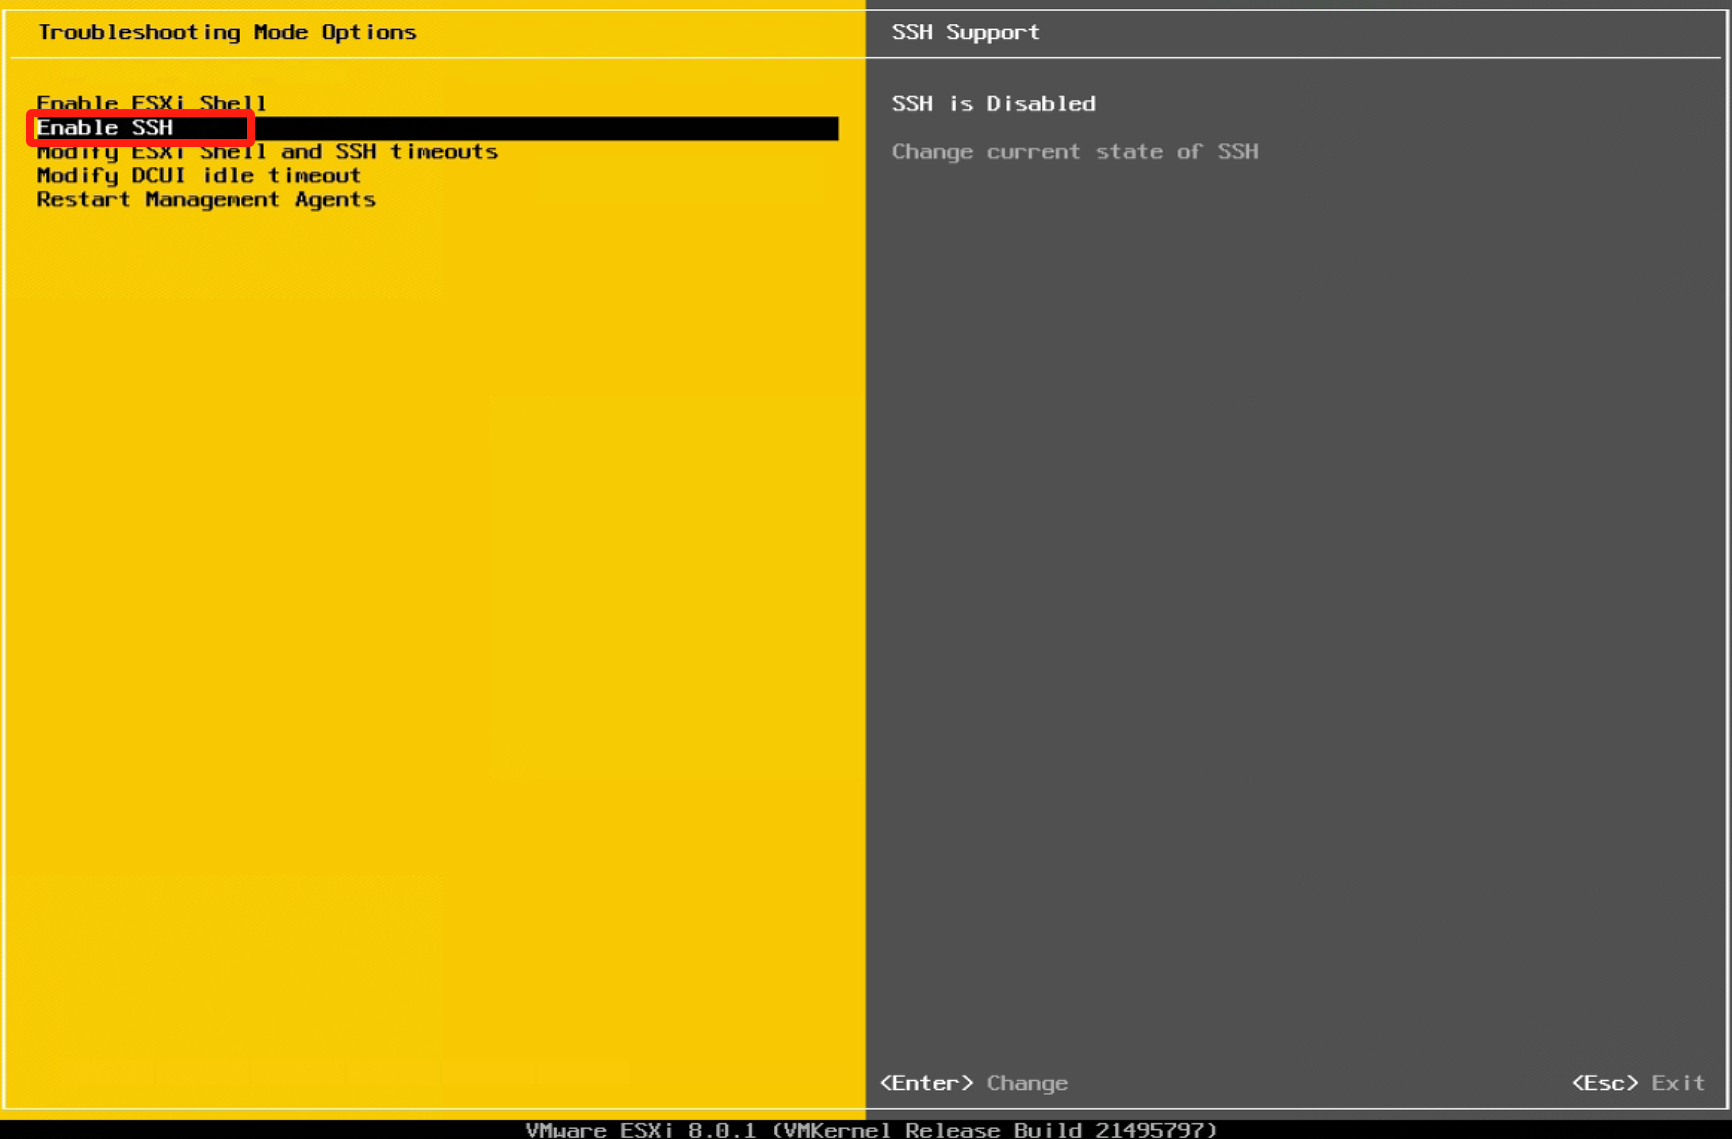Click the Troubleshooting Mode Options title

(227, 32)
